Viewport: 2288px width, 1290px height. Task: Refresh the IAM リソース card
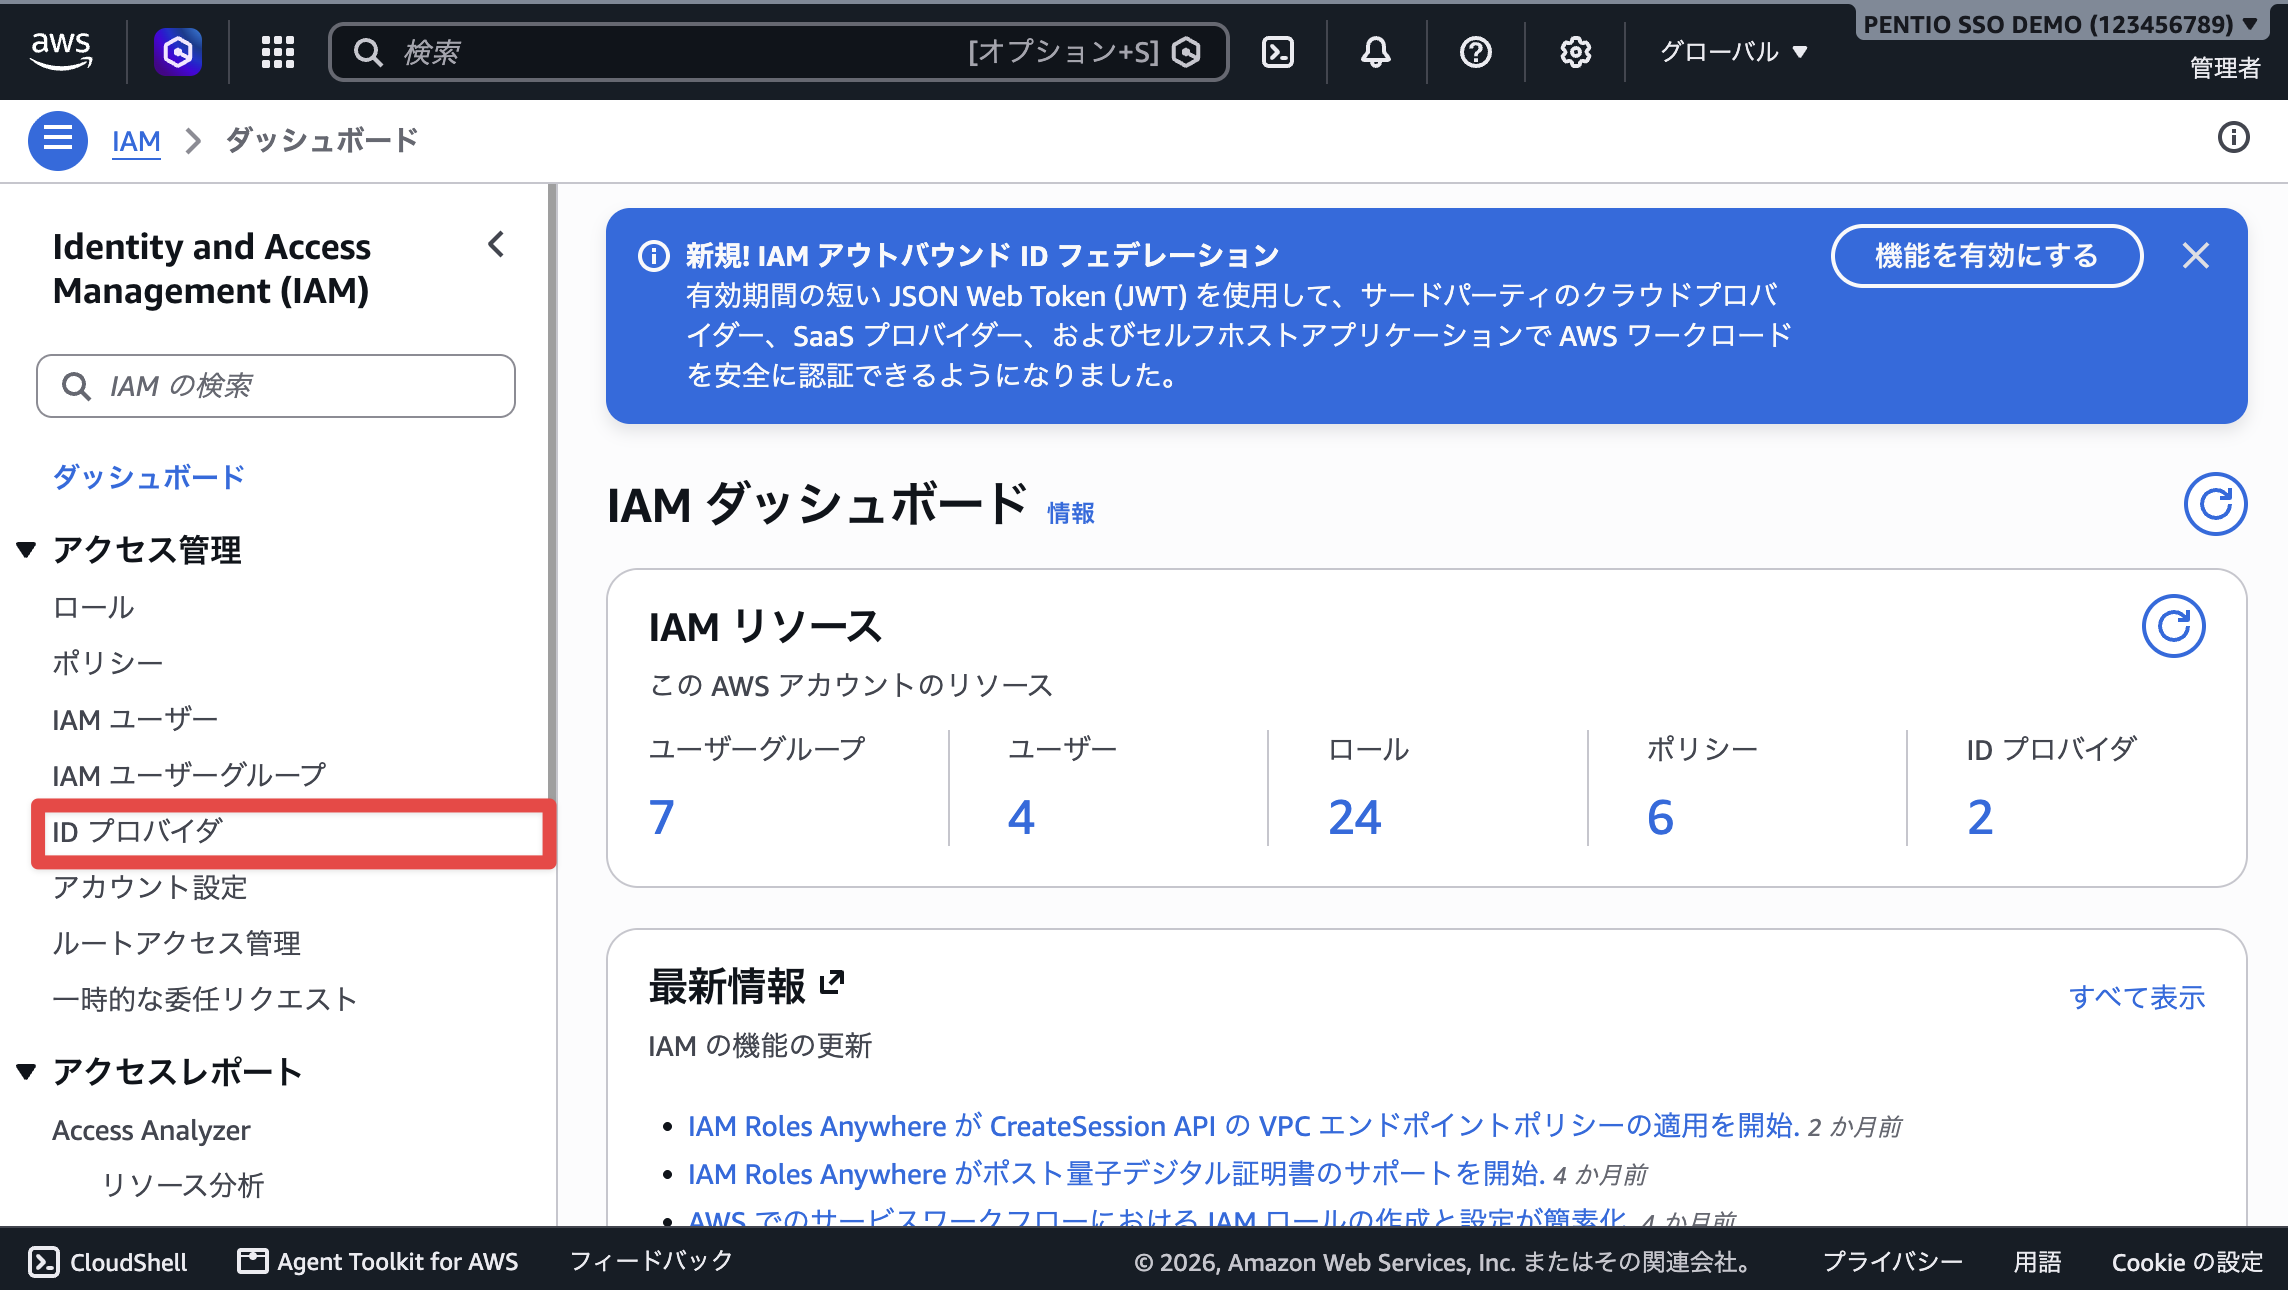click(2174, 626)
